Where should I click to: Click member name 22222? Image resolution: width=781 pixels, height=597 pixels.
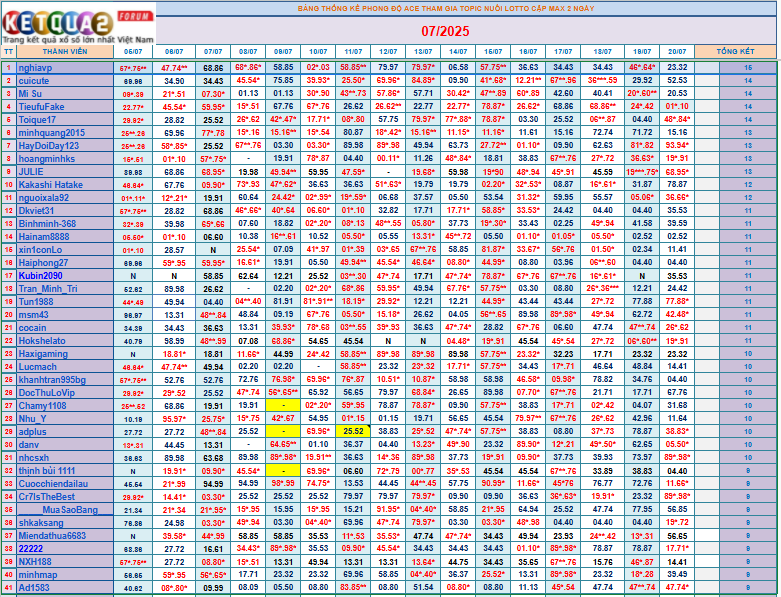(x=31, y=549)
